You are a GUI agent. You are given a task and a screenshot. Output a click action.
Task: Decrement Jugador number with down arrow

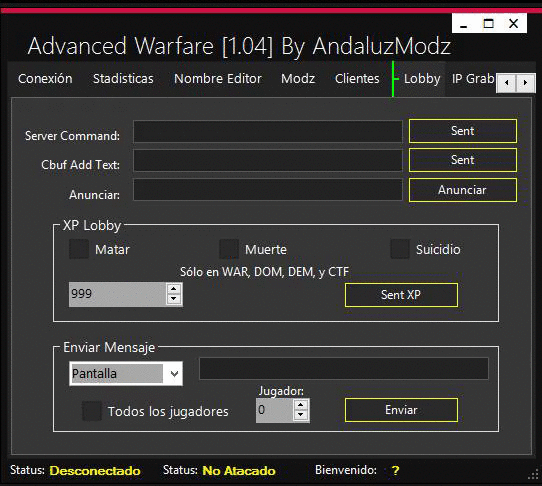(x=301, y=415)
